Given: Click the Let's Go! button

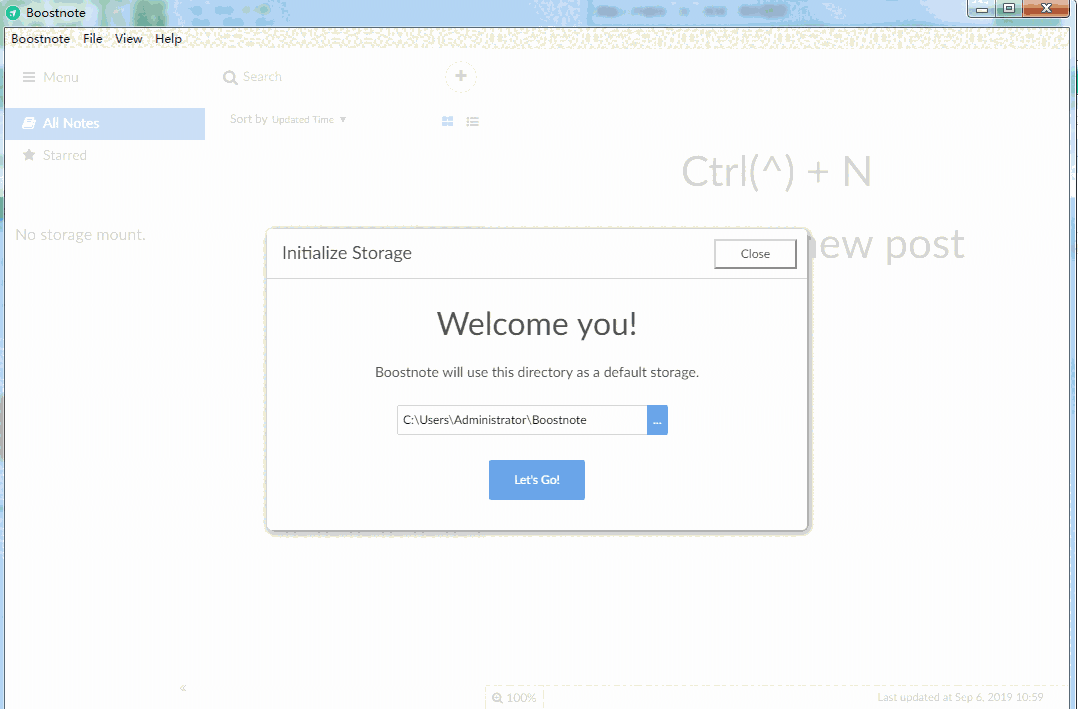Looking at the screenshot, I should pyautogui.click(x=536, y=479).
